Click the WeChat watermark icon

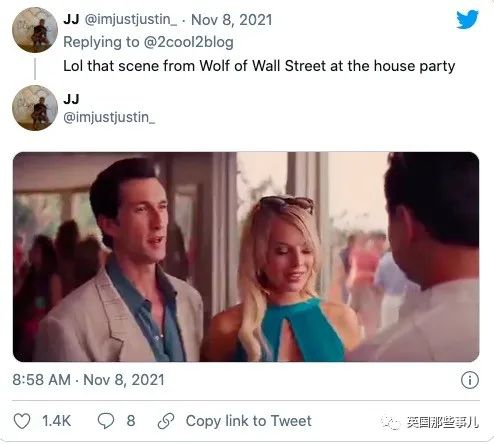click(390, 422)
